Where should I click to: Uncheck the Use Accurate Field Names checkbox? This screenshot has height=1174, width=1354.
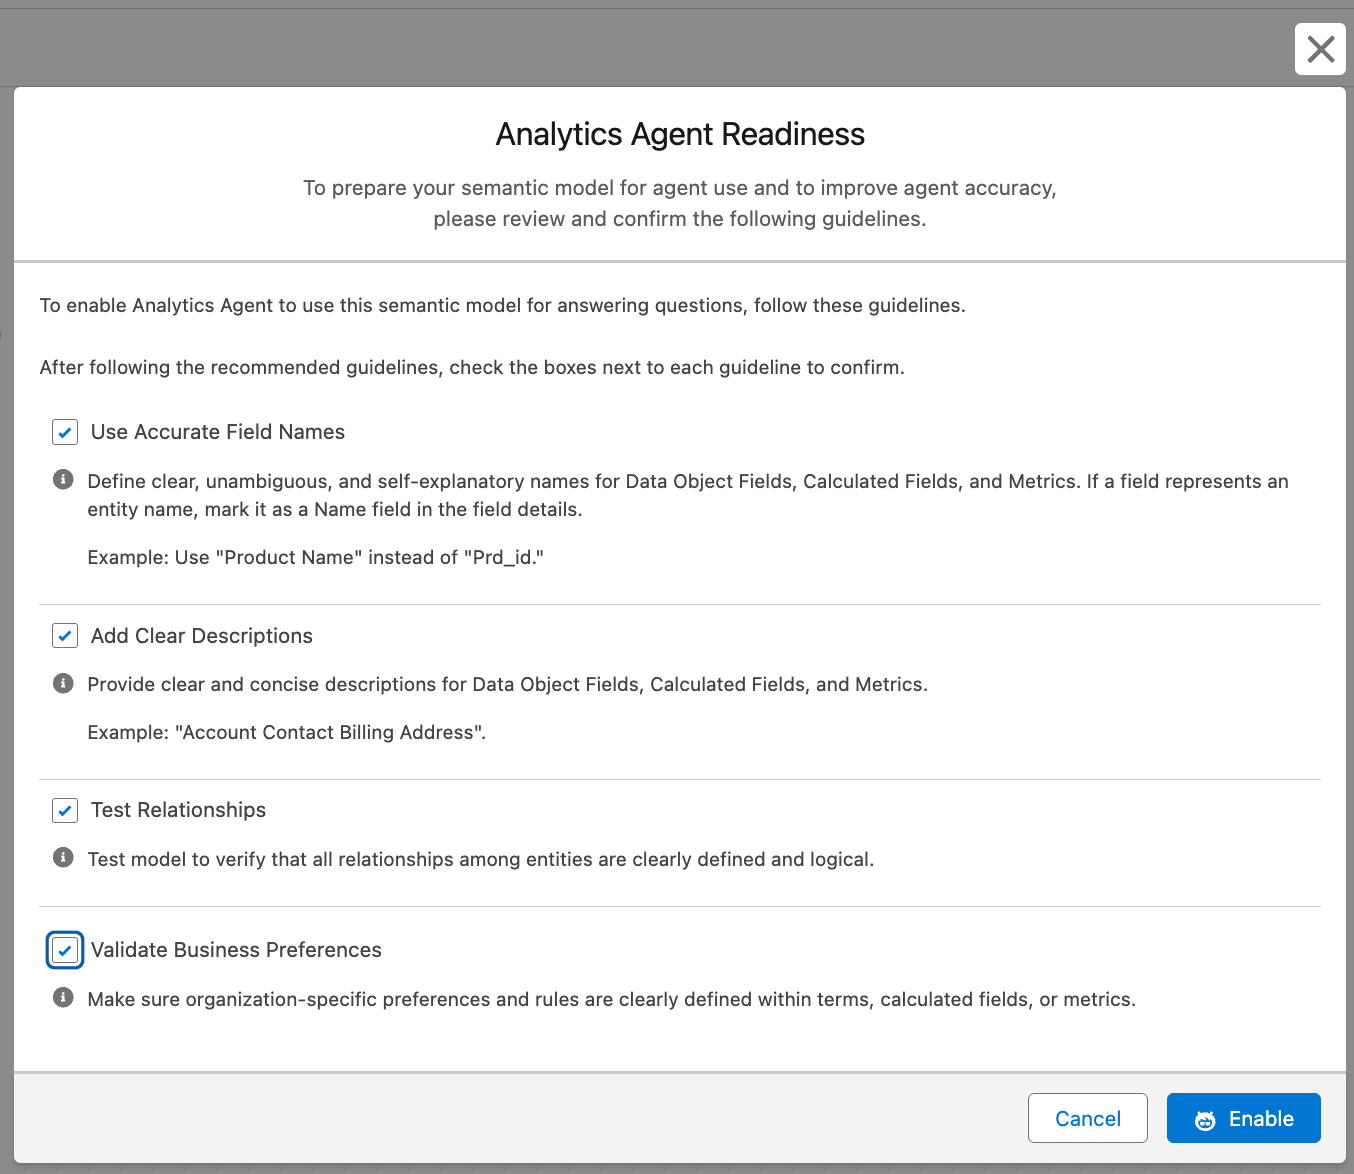[x=65, y=432]
